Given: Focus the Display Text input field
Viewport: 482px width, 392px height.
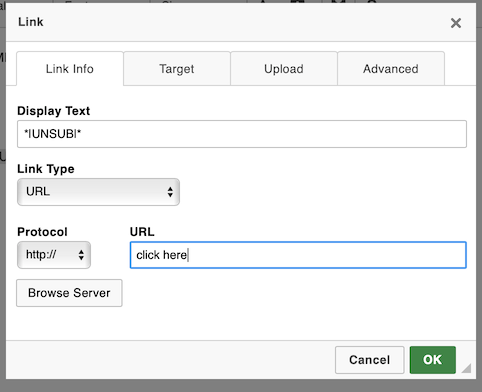Looking at the screenshot, I should (242, 134).
